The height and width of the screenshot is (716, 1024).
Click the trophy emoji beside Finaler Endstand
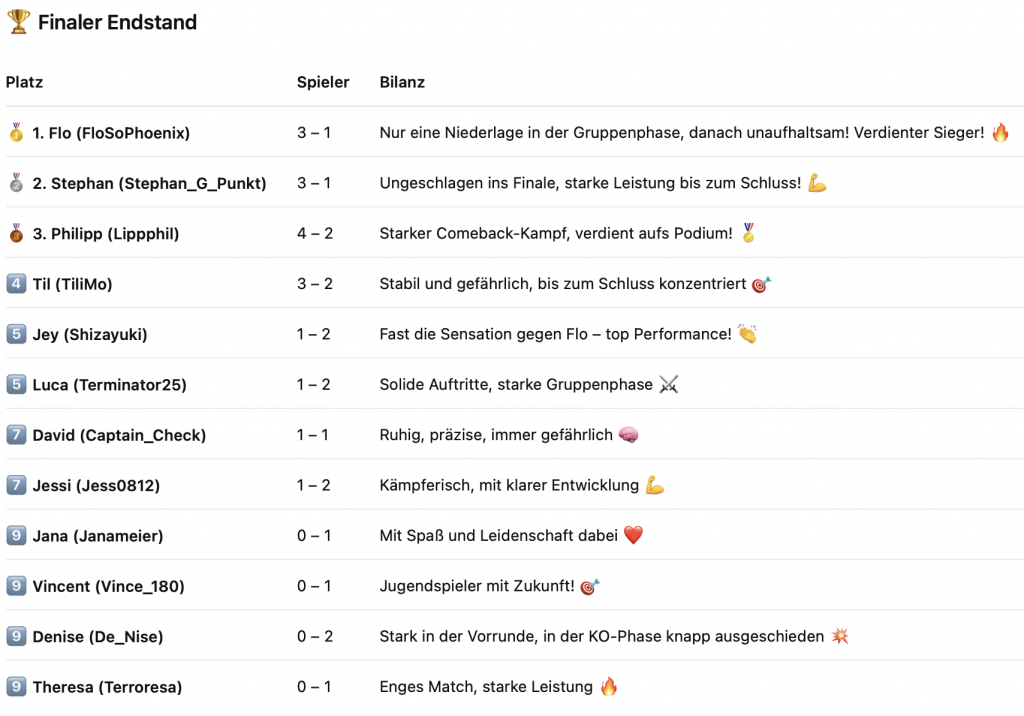tap(18, 22)
